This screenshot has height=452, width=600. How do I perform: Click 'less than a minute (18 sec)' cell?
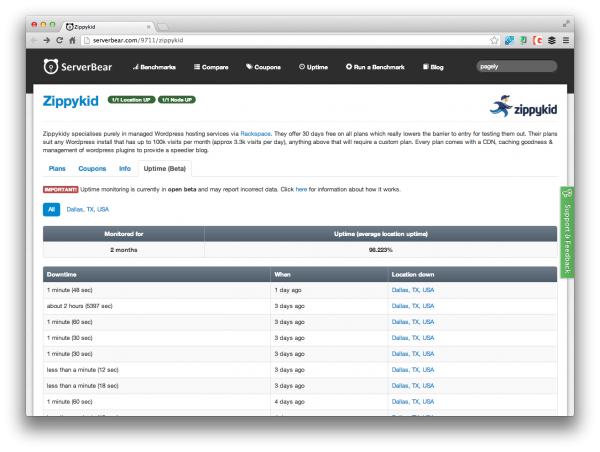pyautogui.click(x=157, y=386)
